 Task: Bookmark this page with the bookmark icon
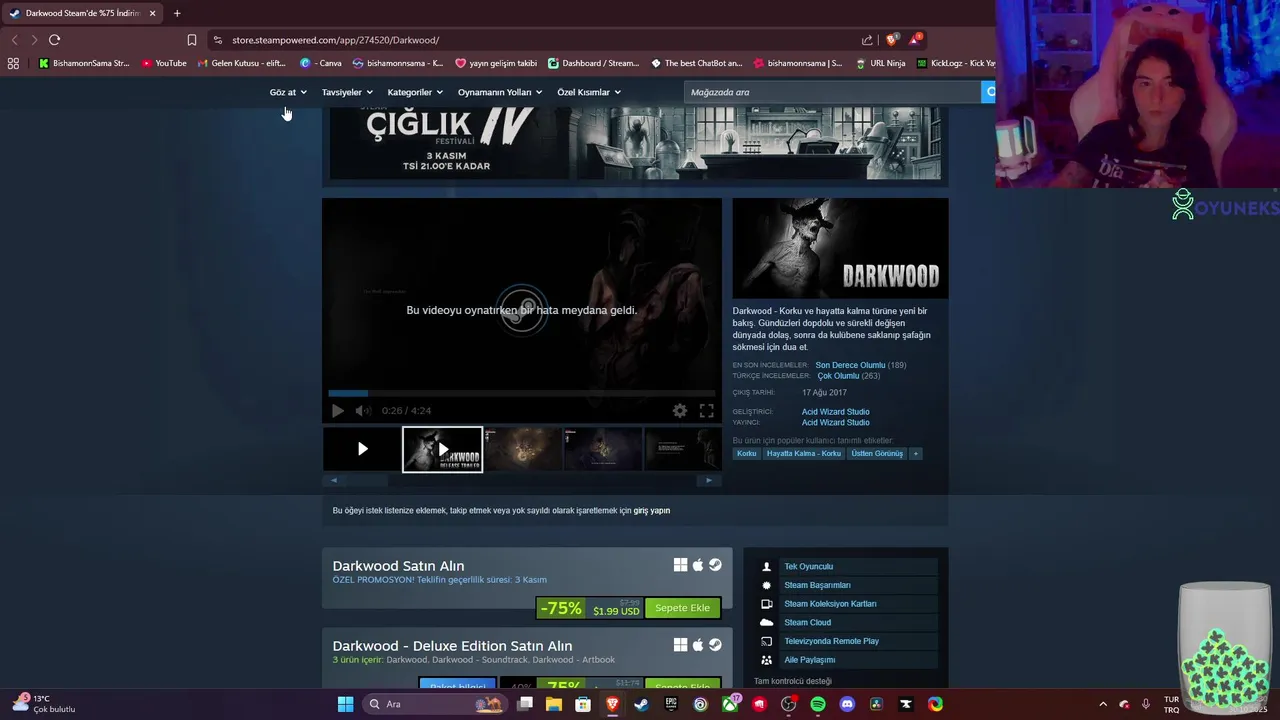[x=192, y=40]
